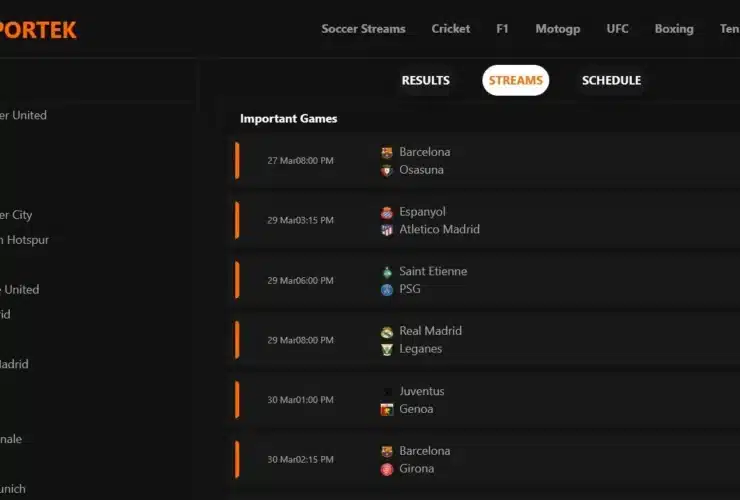740x500 pixels.
Task: Click the Genoa club crest
Action: [387, 409]
